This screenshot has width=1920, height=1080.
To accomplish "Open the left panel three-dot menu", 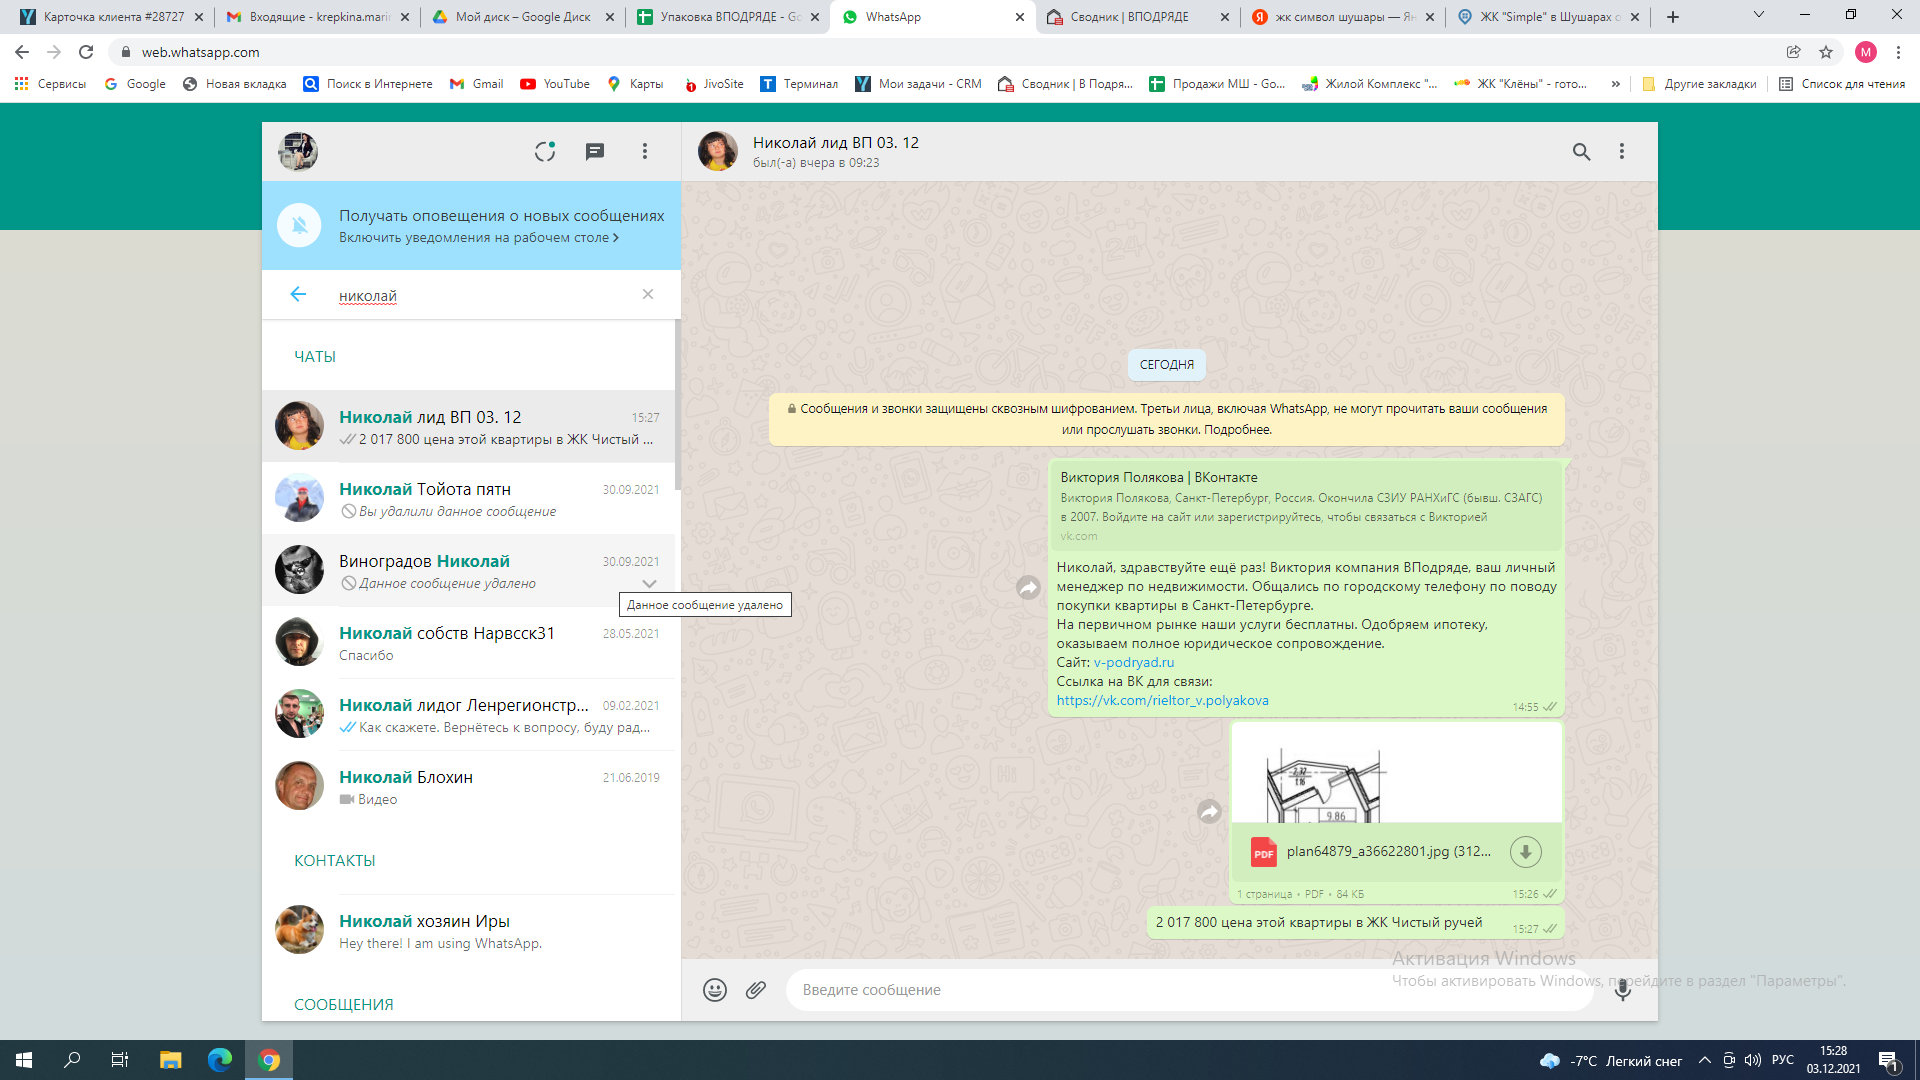I will [645, 151].
